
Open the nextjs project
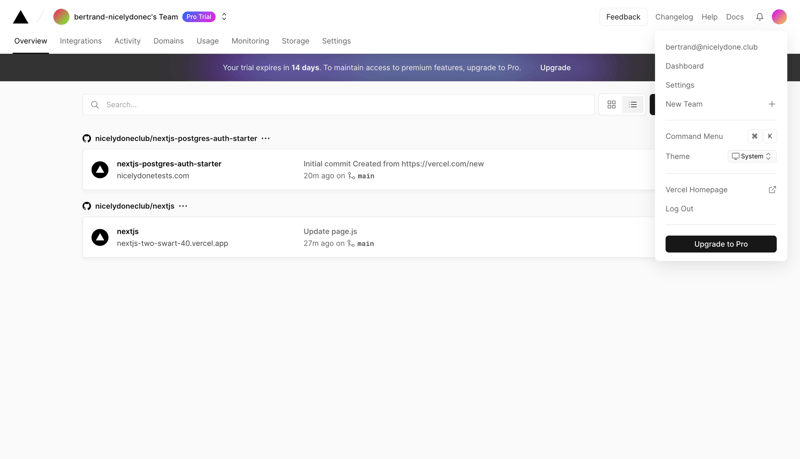coord(128,231)
